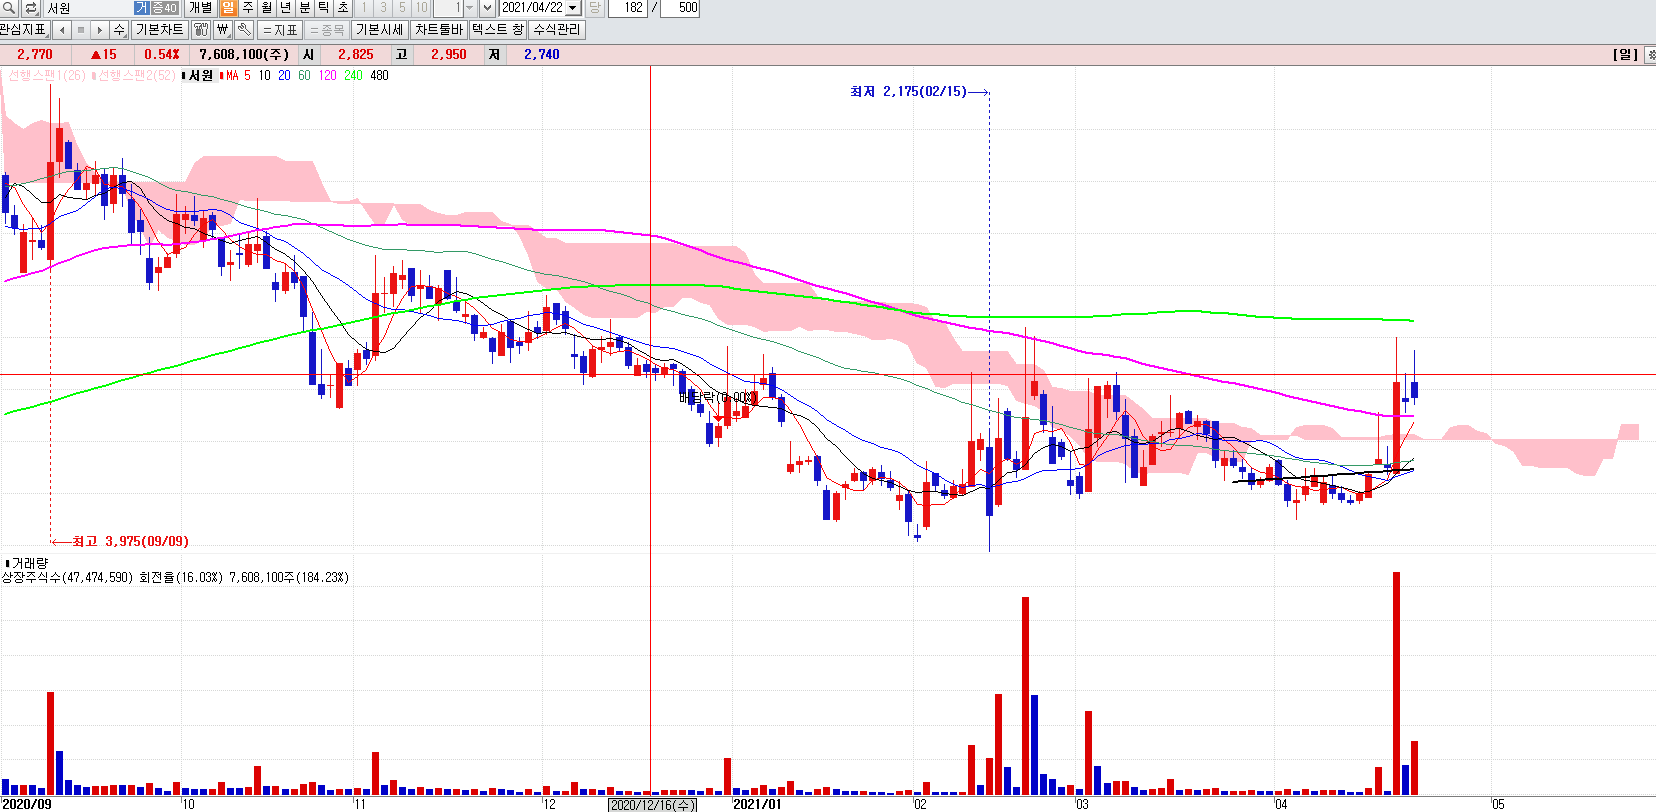Open the 텍스트 창 tab
This screenshot has width=1656, height=812.
pos(498,30)
